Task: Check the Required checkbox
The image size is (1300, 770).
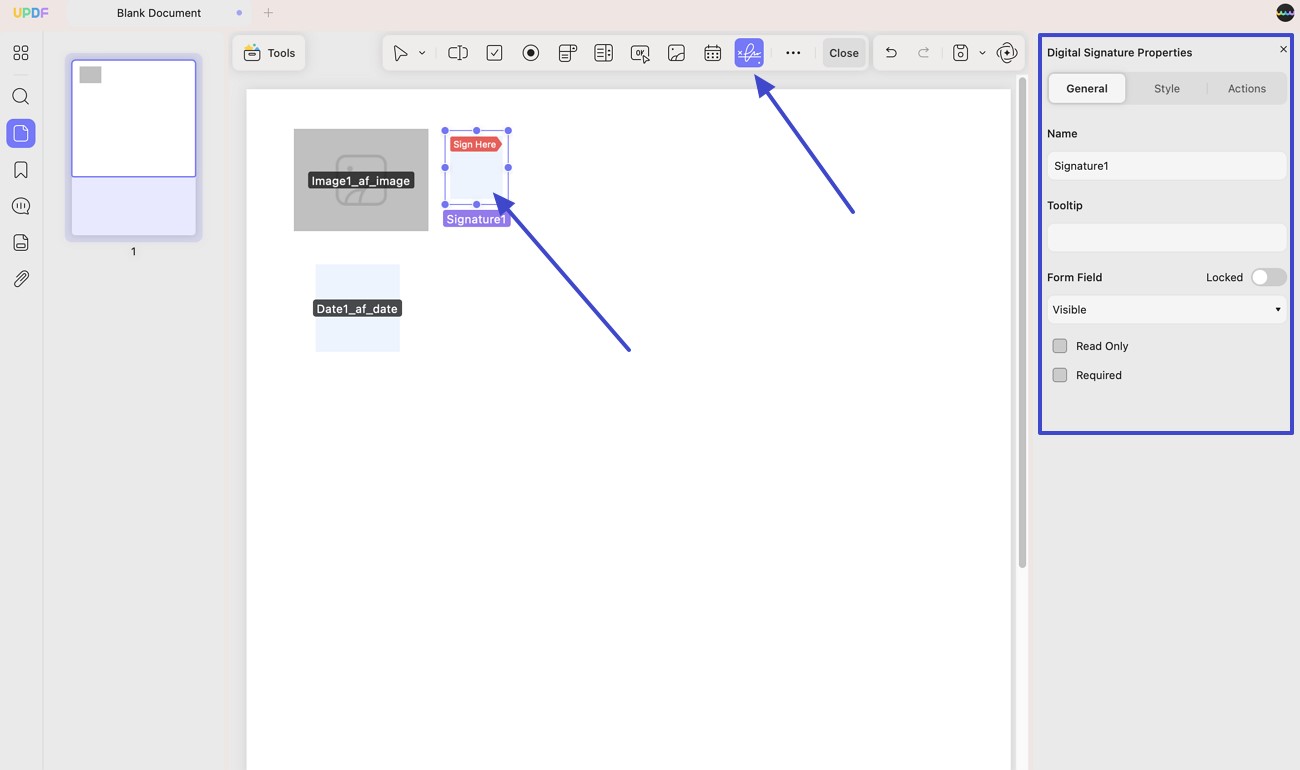Action: click(1060, 375)
